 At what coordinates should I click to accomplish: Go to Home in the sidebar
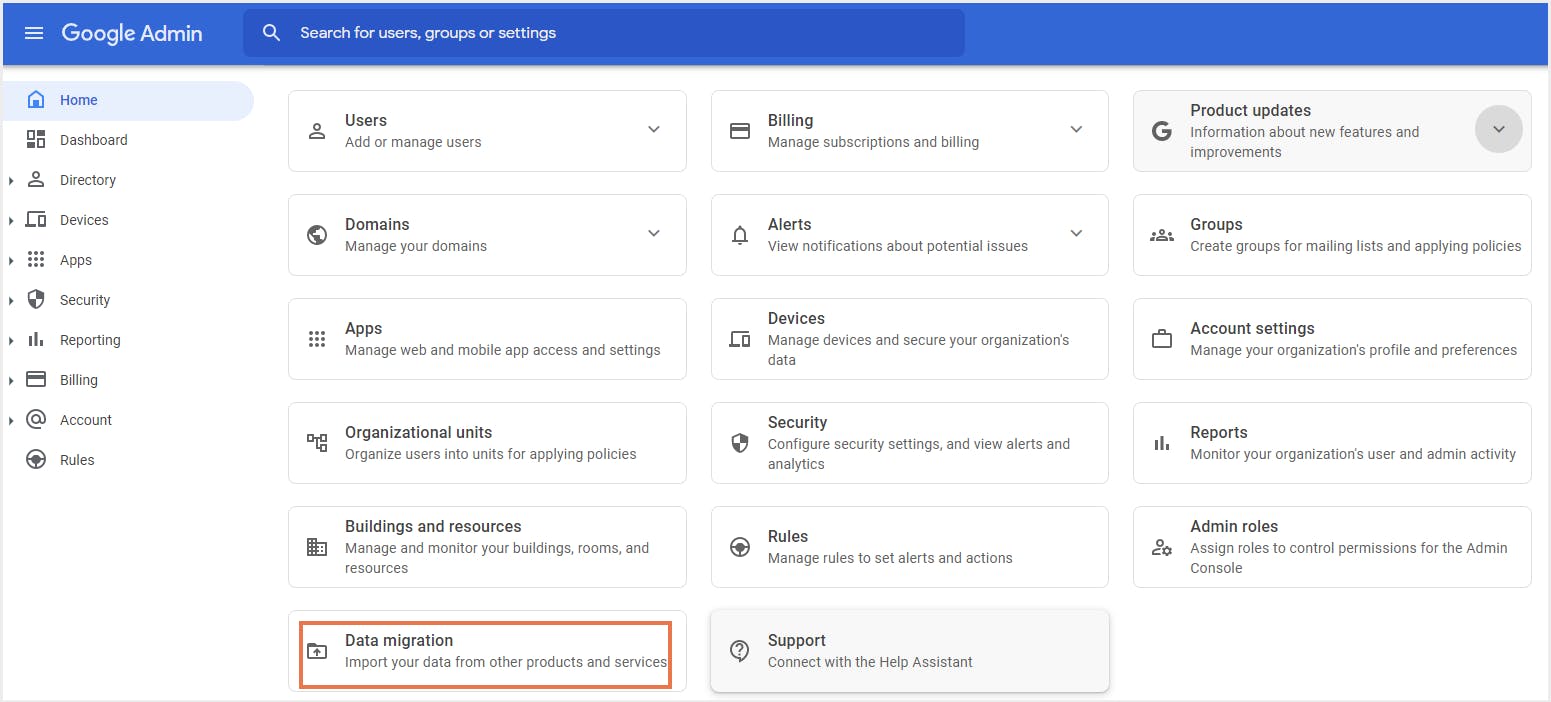pyautogui.click(x=78, y=100)
